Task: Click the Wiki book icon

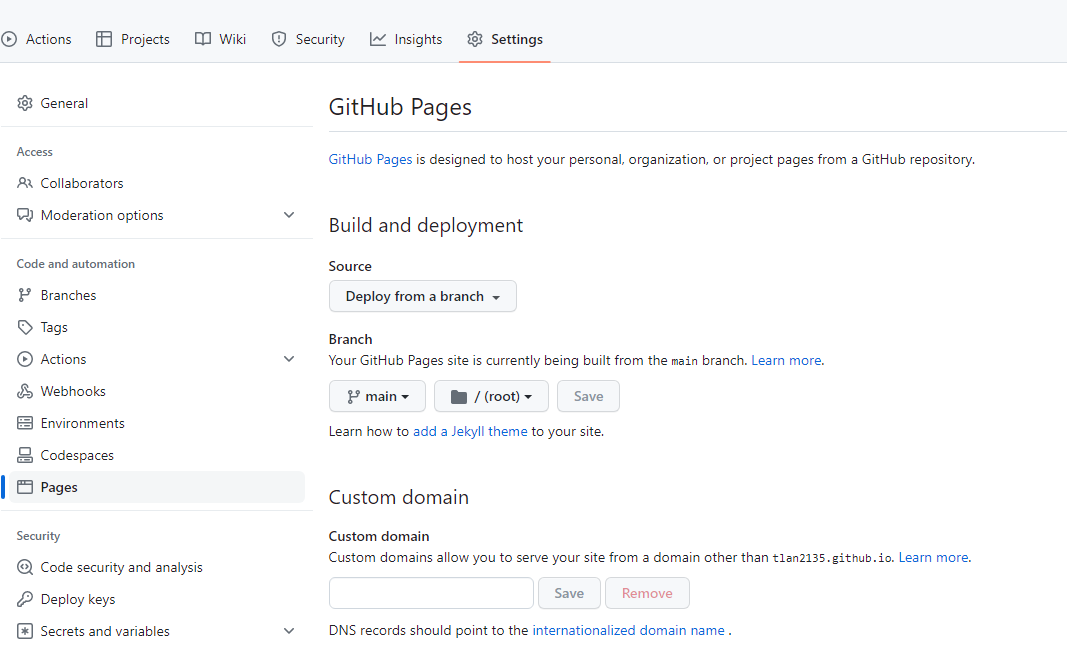Action: pos(203,39)
